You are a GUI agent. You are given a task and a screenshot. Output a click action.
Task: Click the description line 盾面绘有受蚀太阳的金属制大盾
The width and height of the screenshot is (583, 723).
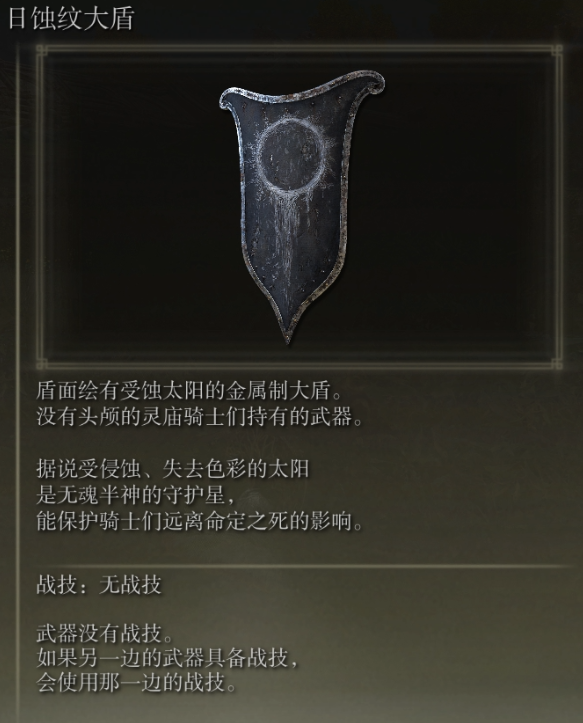point(190,391)
